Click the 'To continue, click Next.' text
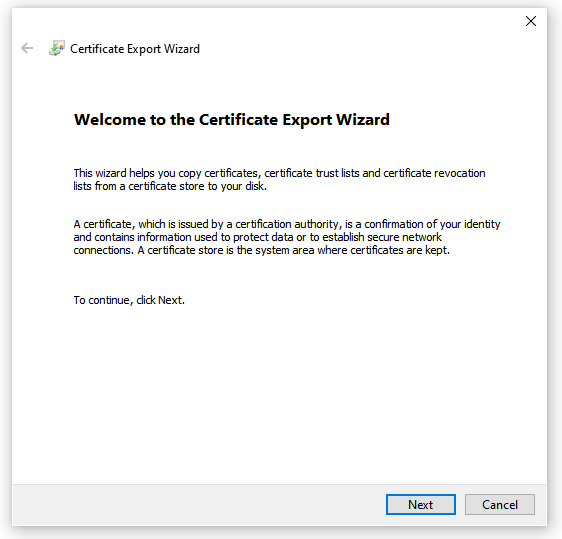 click(129, 300)
